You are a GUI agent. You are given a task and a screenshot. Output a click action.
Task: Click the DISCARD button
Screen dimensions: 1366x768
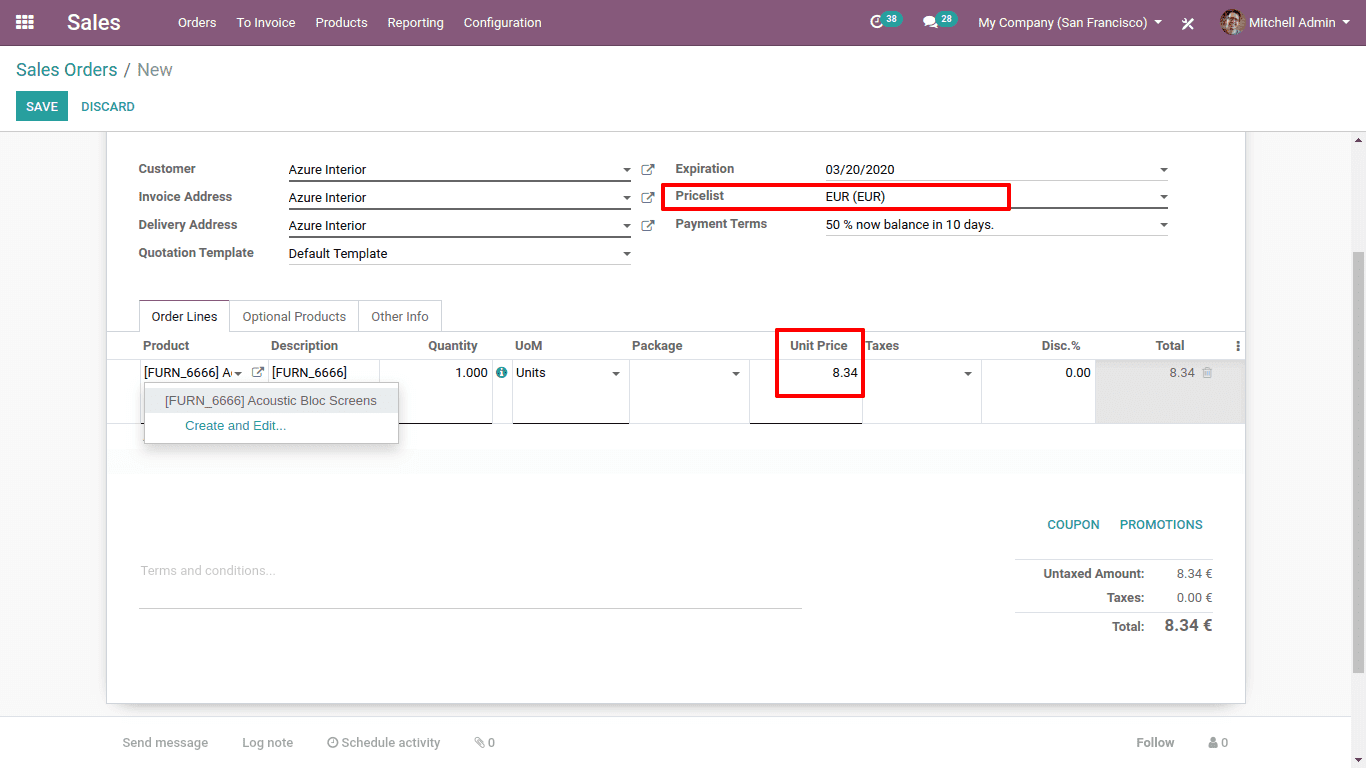click(x=108, y=106)
